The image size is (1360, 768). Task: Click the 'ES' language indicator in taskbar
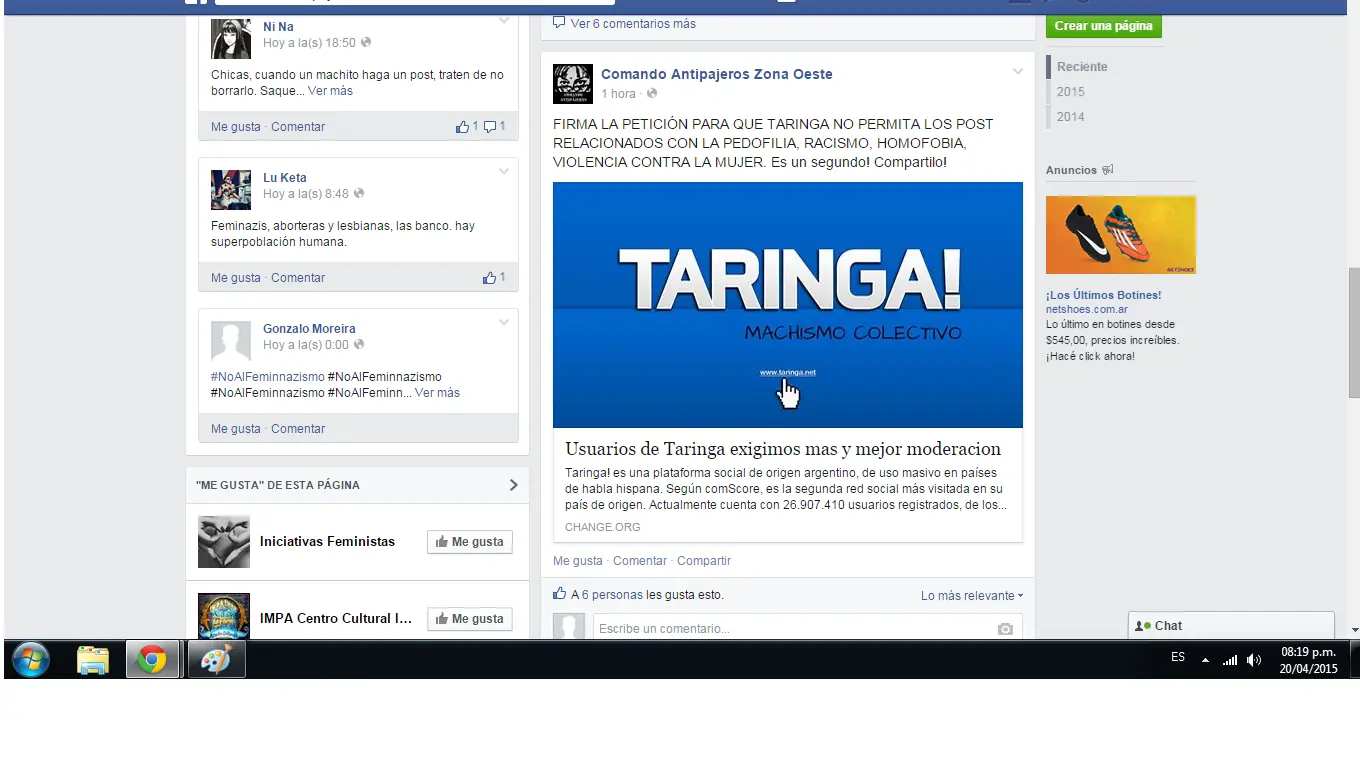pyautogui.click(x=1178, y=657)
